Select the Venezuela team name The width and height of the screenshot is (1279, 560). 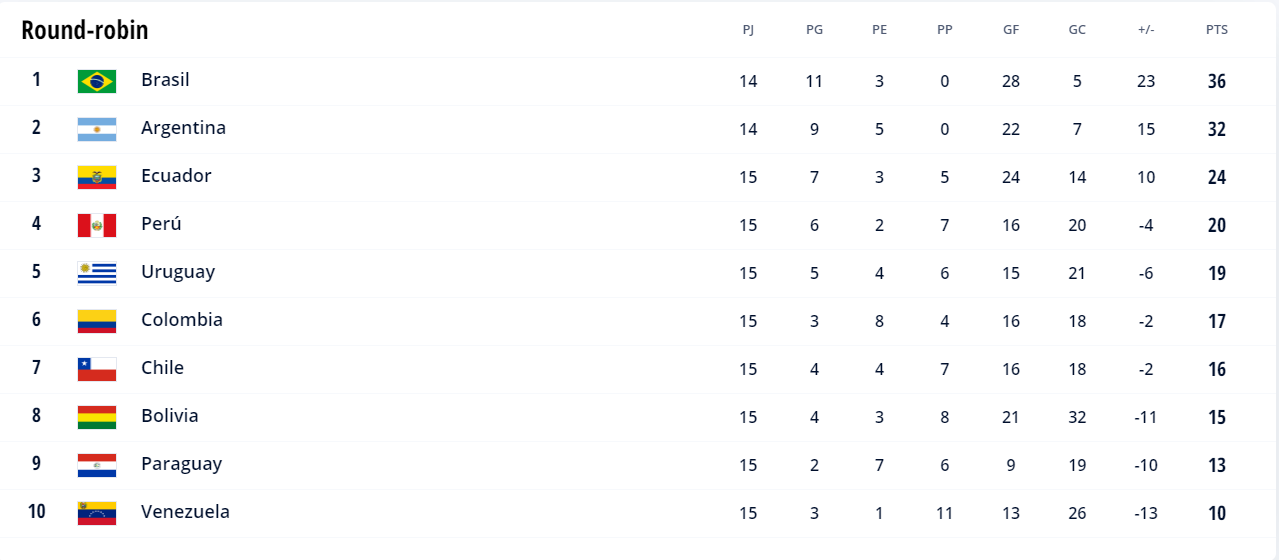[x=185, y=512]
